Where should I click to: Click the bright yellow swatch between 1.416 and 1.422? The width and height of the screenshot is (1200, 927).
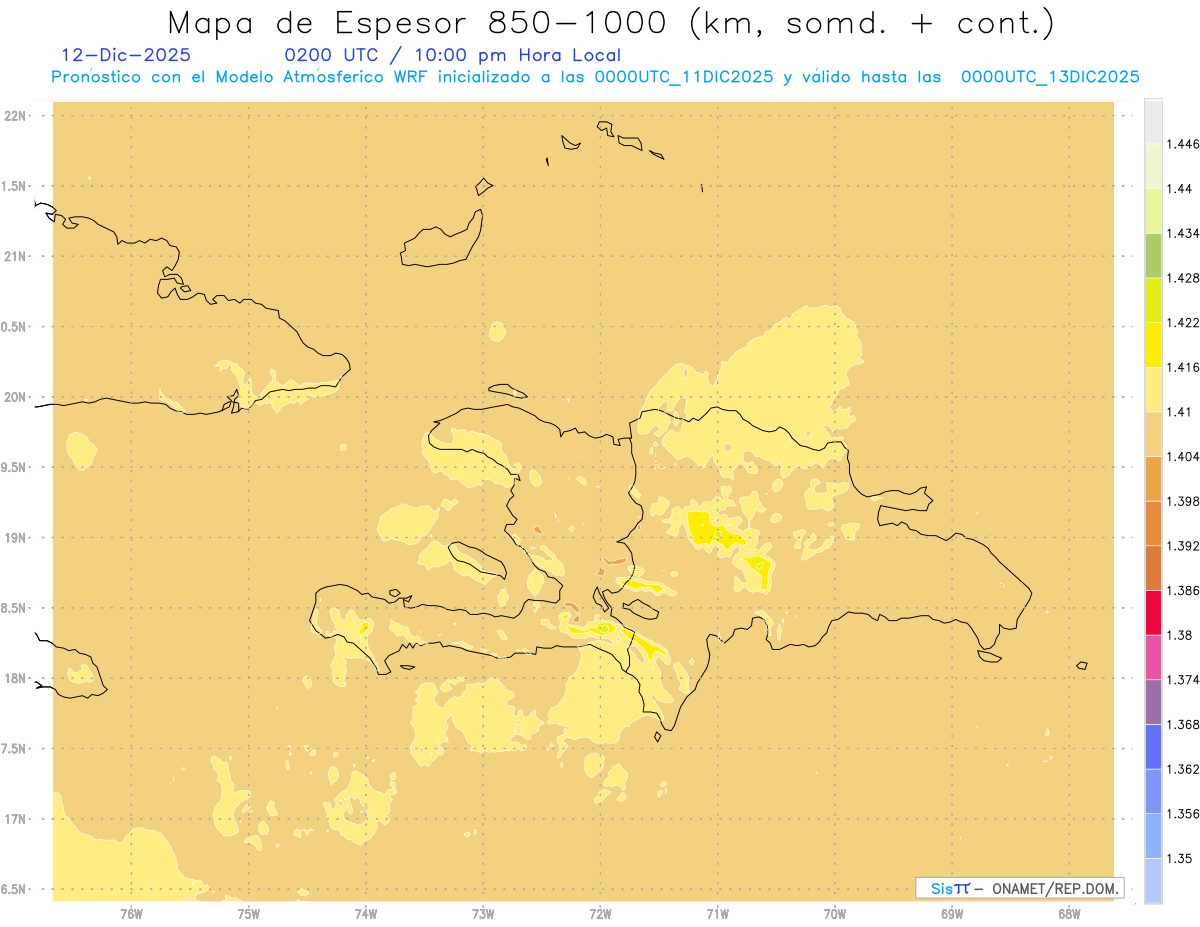[1153, 345]
